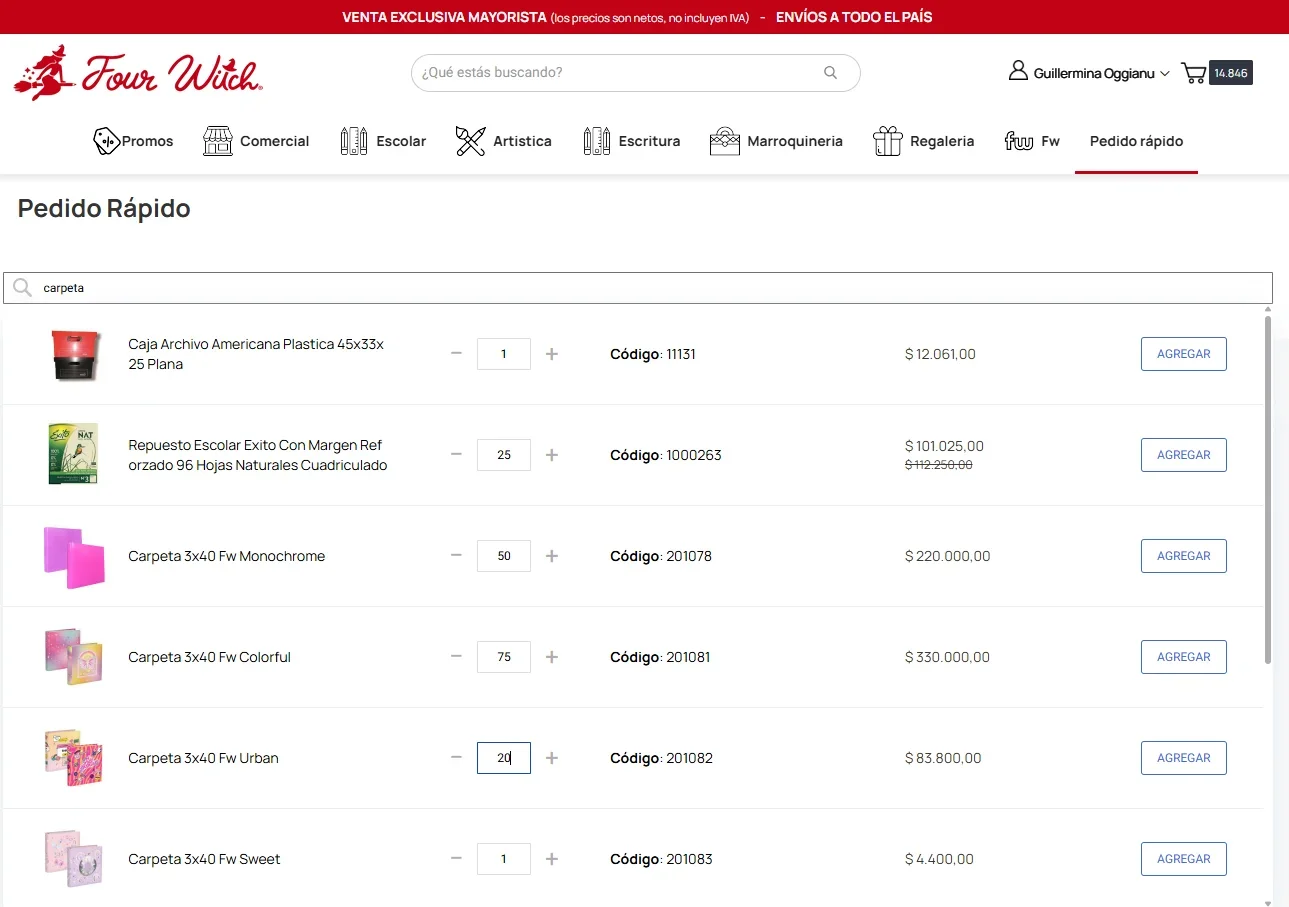Click the Four Witch logo
The image size is (1289, 907).
(138, 73)
